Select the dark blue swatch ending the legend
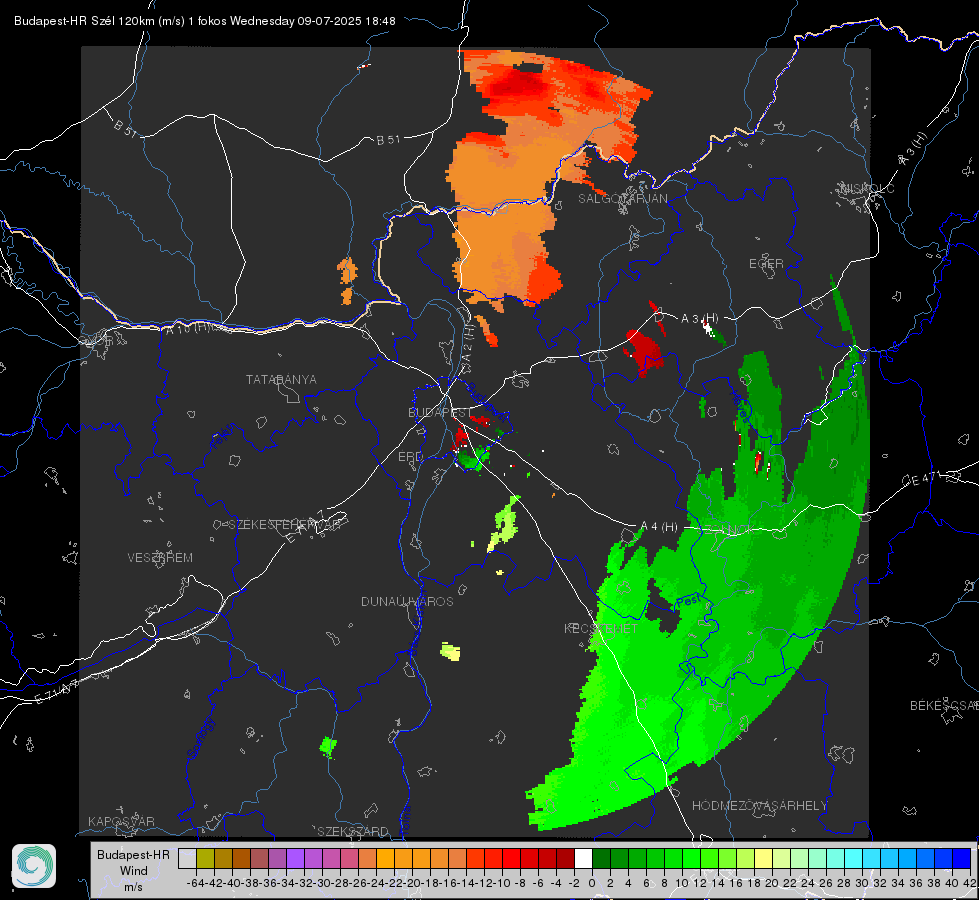979x900 pixels. (962, 858)
